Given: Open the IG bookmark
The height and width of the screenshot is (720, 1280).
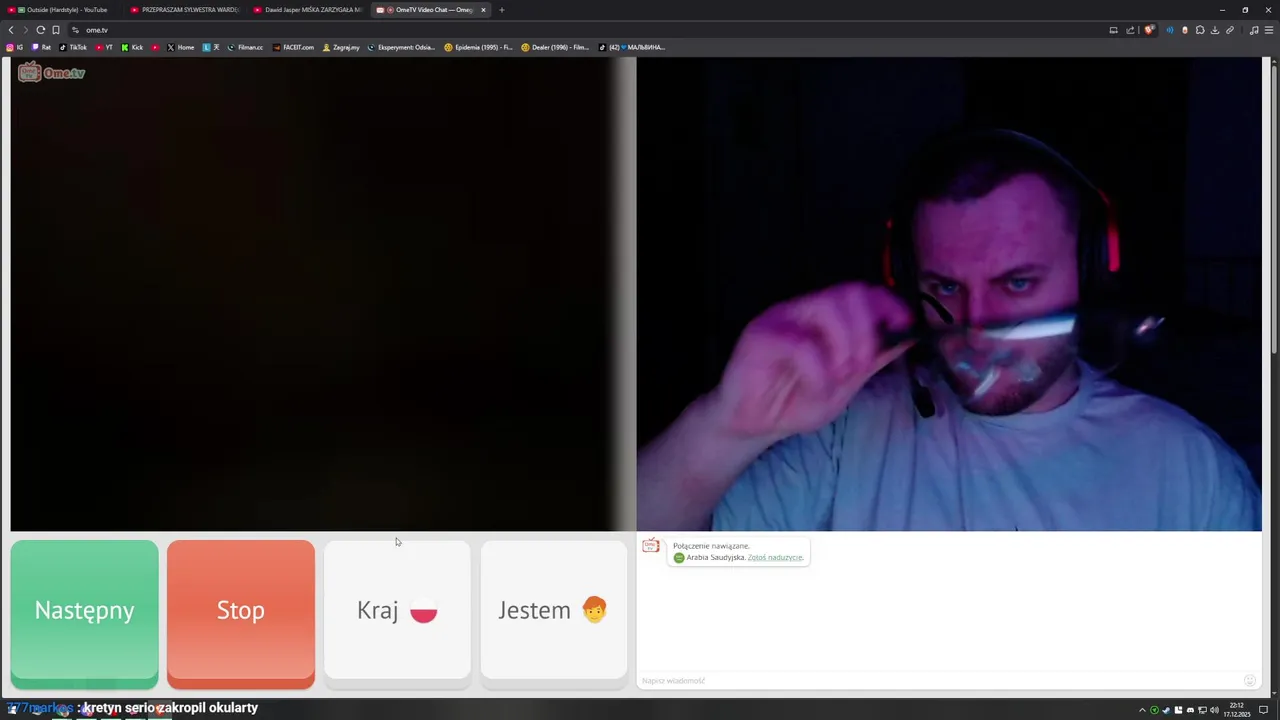Looking at the screenshot, I should pos(15,47).
